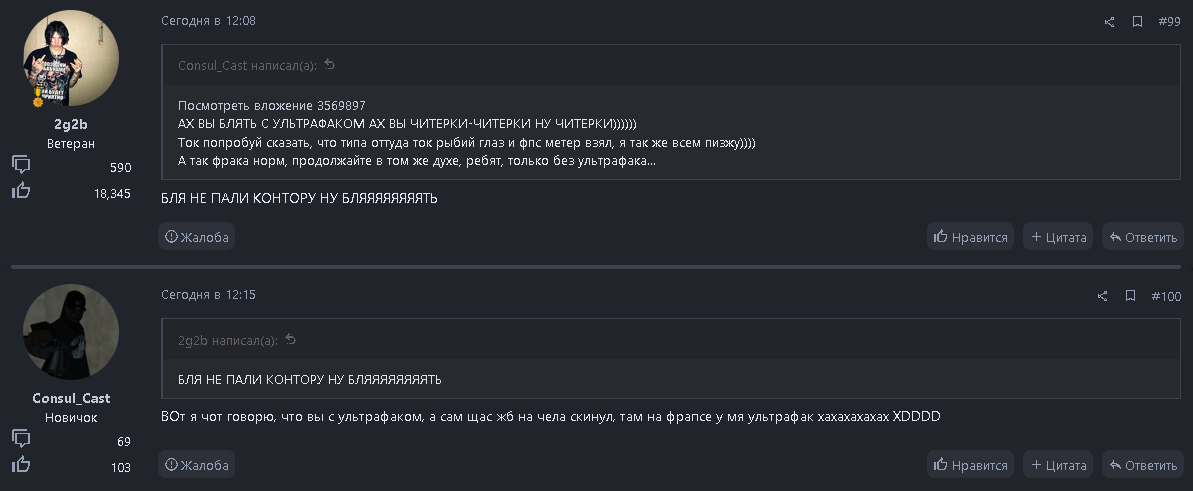Click the likes thumb icon under 2g2b
1193x491 pixels.
(21, 190)
